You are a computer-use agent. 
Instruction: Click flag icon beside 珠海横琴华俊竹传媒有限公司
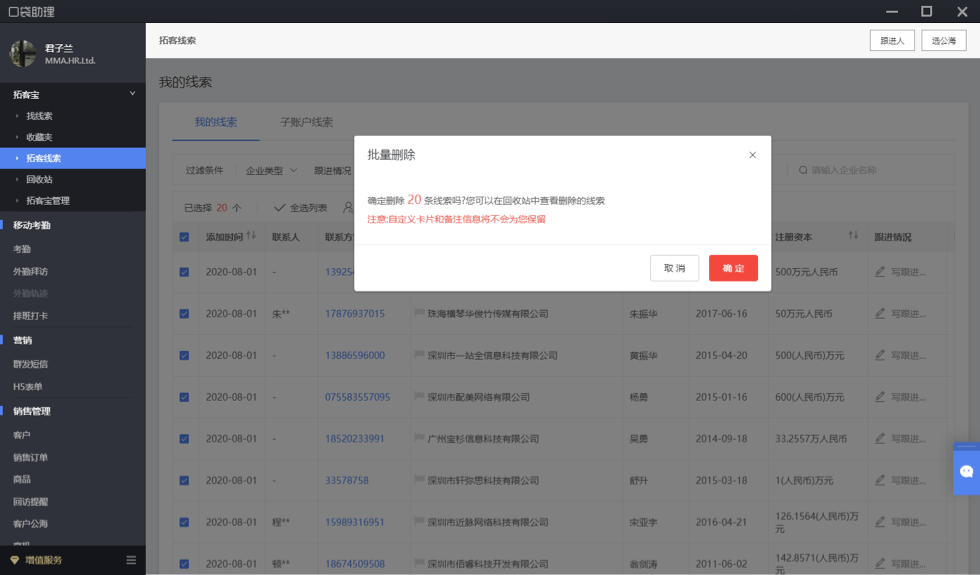(x=419, y=312)
